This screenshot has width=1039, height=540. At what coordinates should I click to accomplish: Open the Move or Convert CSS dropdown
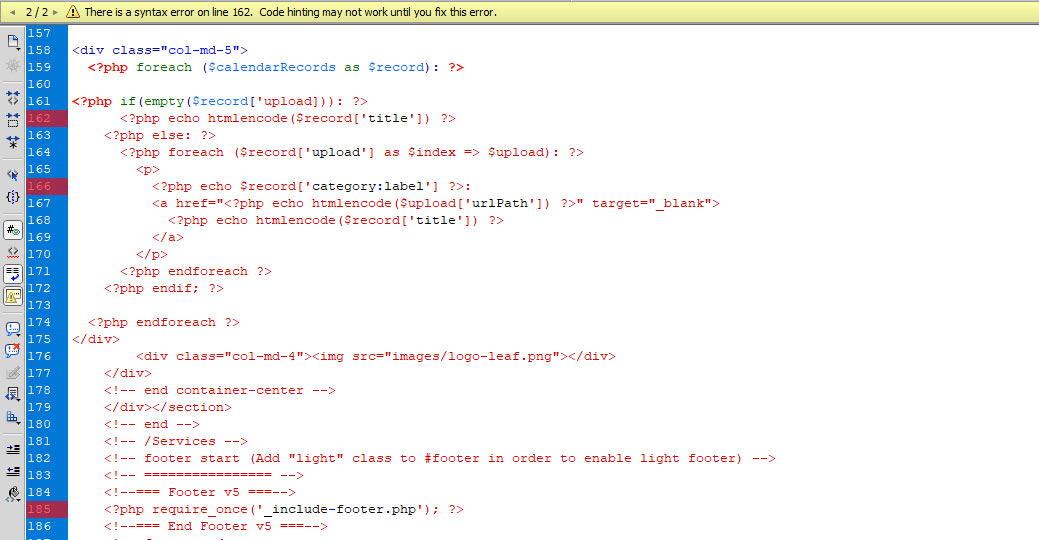click(13, 417)
